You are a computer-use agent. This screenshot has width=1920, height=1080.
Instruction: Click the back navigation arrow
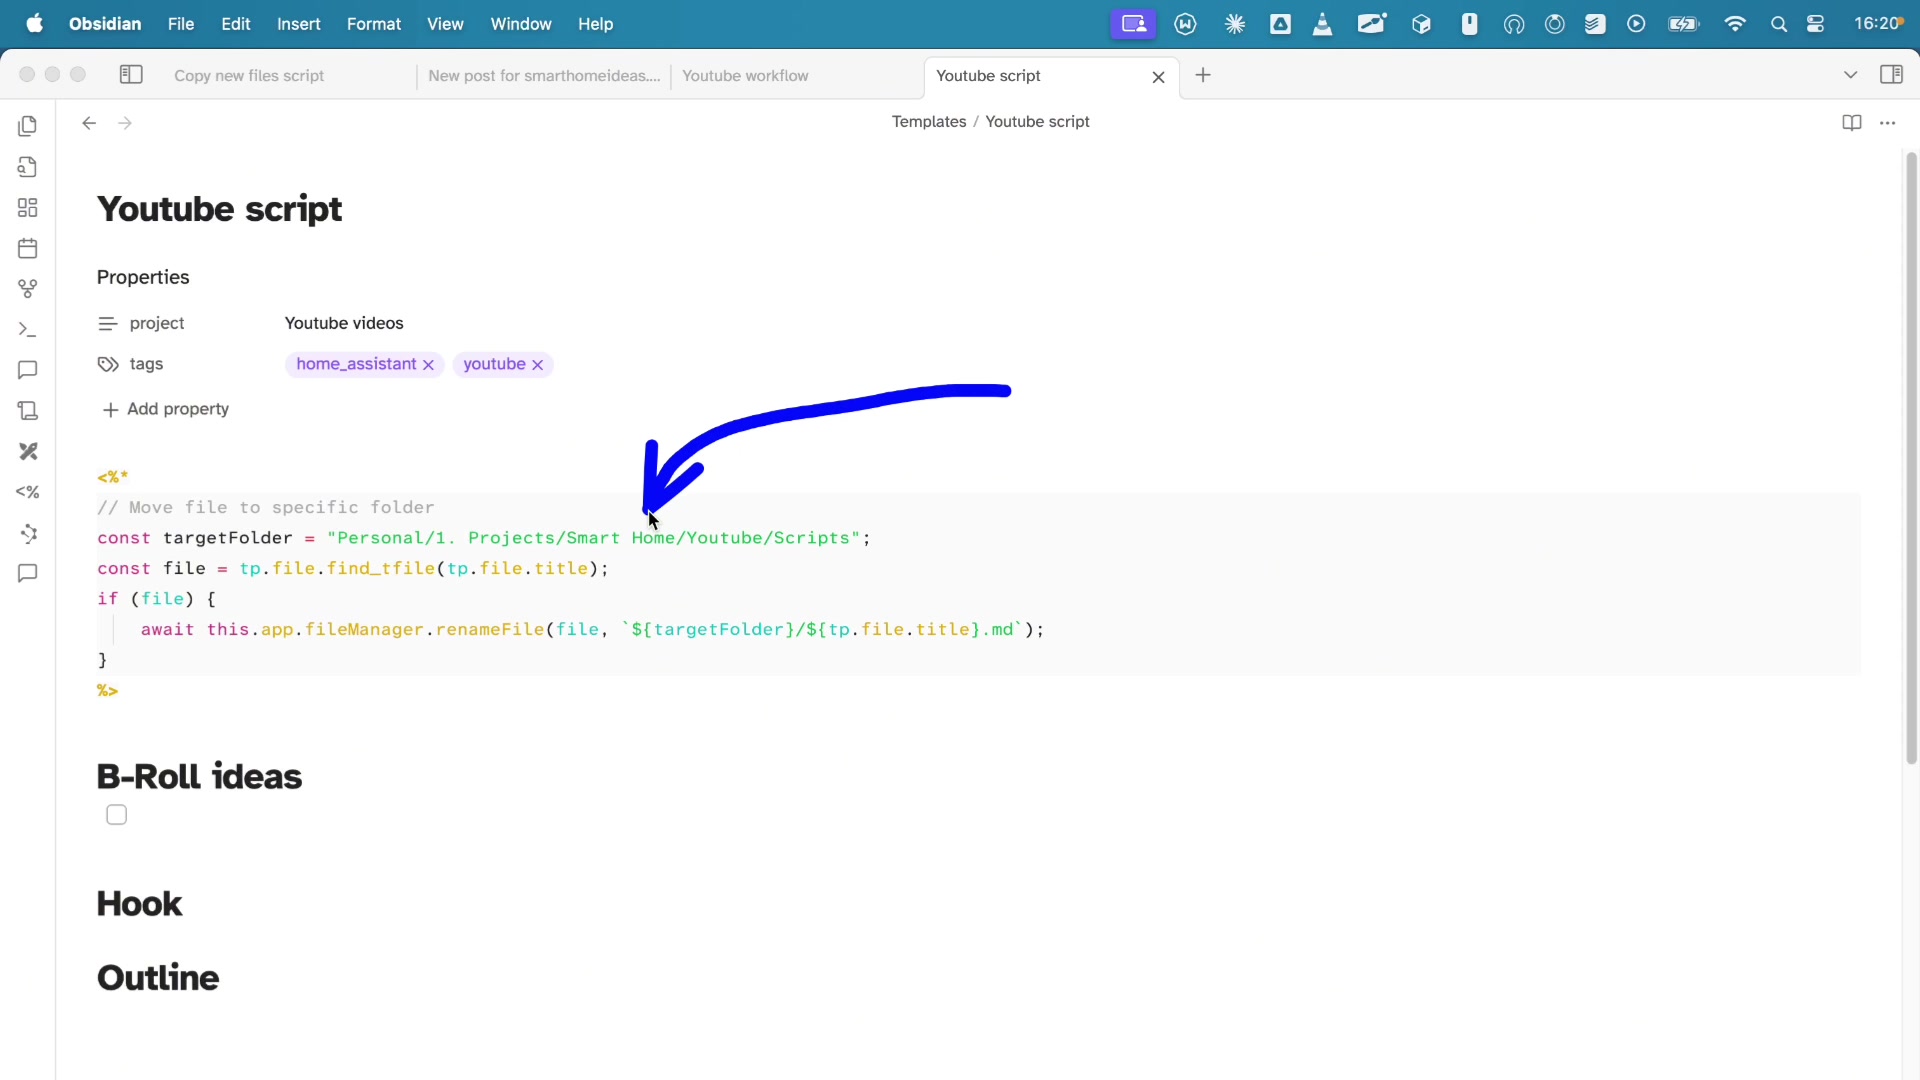(88, 122)
